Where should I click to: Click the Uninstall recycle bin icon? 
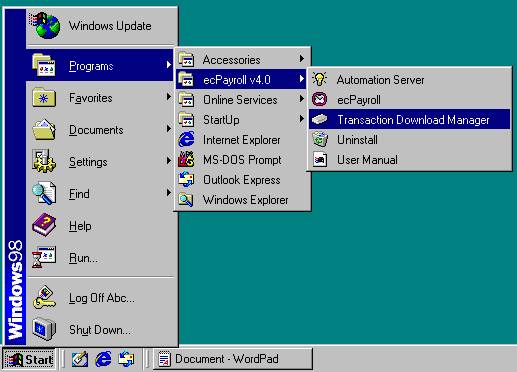tap(320, 139)
